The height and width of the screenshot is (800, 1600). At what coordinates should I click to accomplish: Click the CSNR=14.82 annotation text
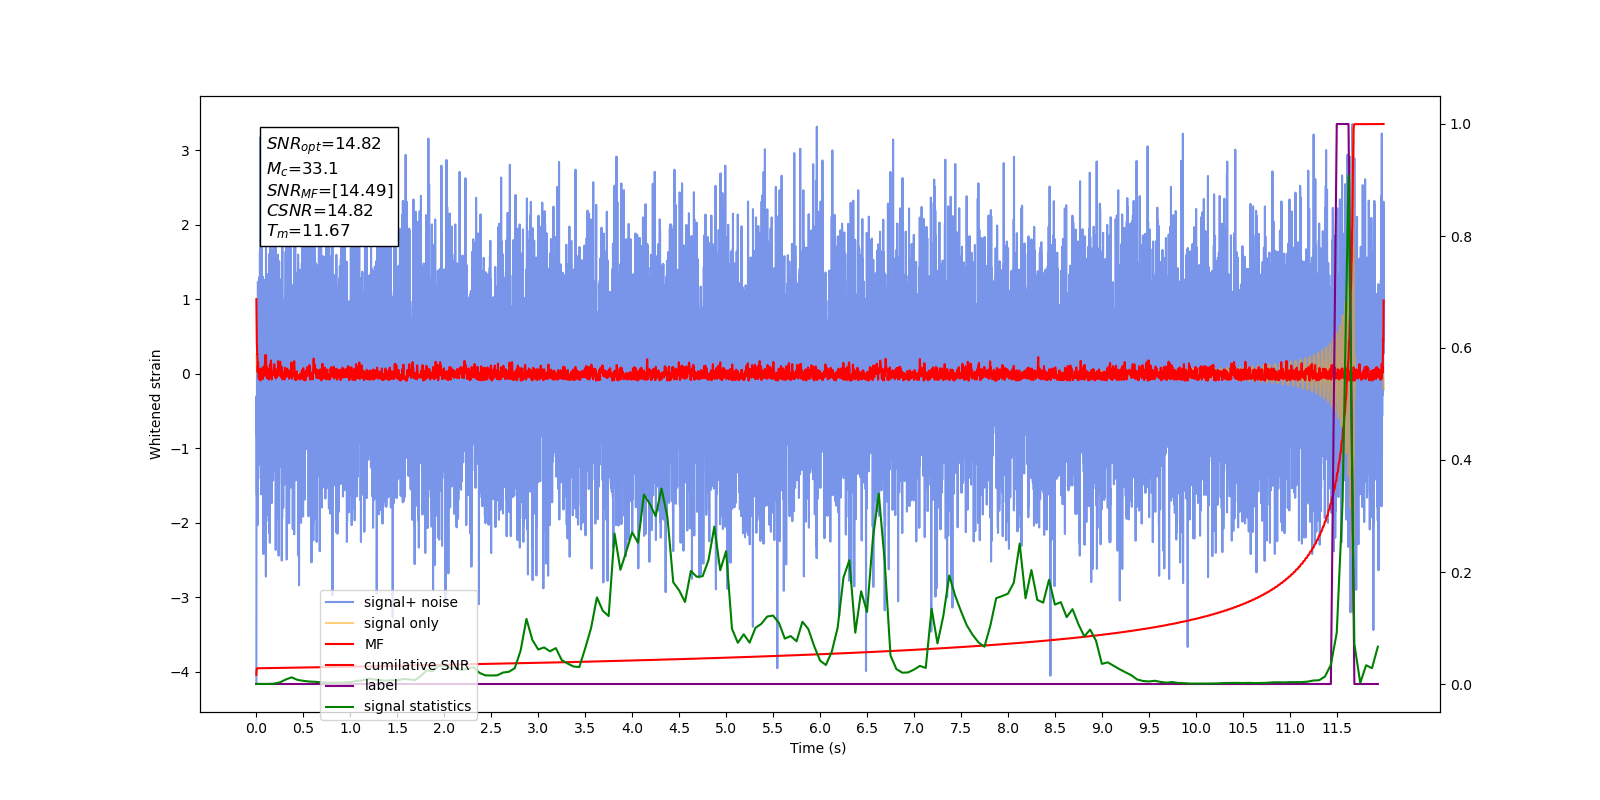(319, 211)
